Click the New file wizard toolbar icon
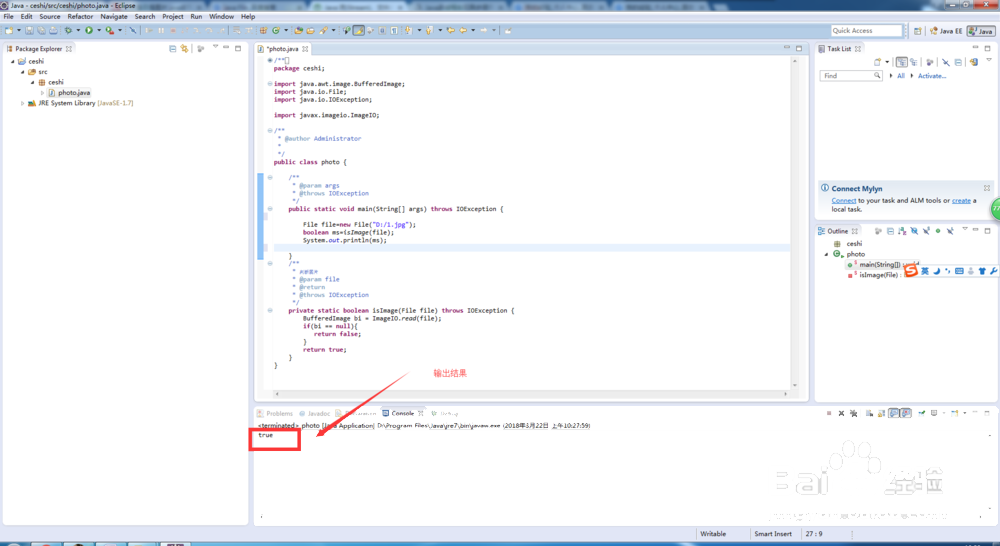 pos(8,30)
